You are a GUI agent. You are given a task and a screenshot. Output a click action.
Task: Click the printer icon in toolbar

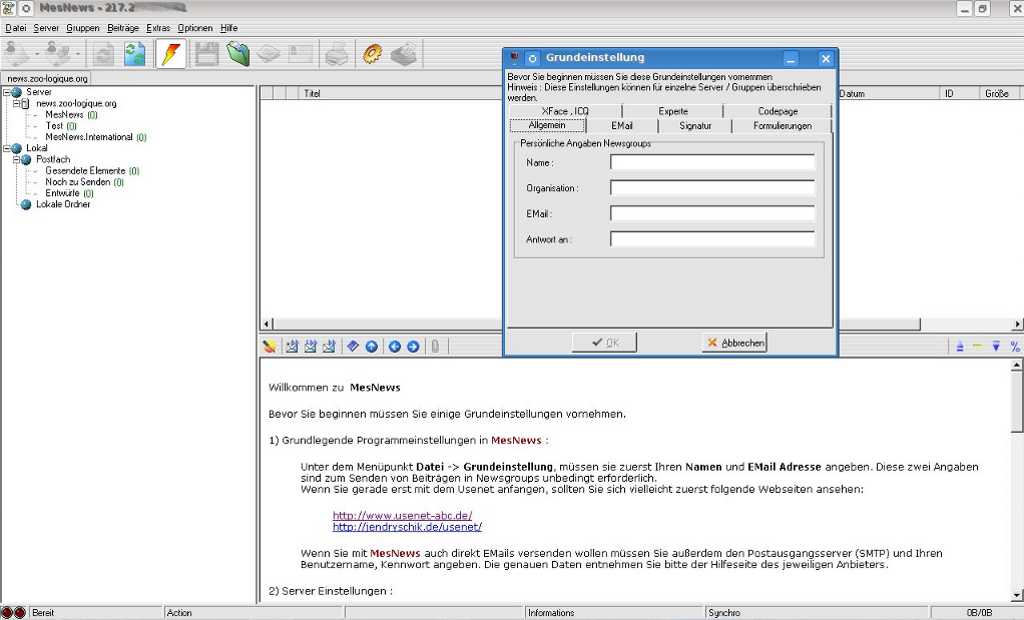point(337,54)
